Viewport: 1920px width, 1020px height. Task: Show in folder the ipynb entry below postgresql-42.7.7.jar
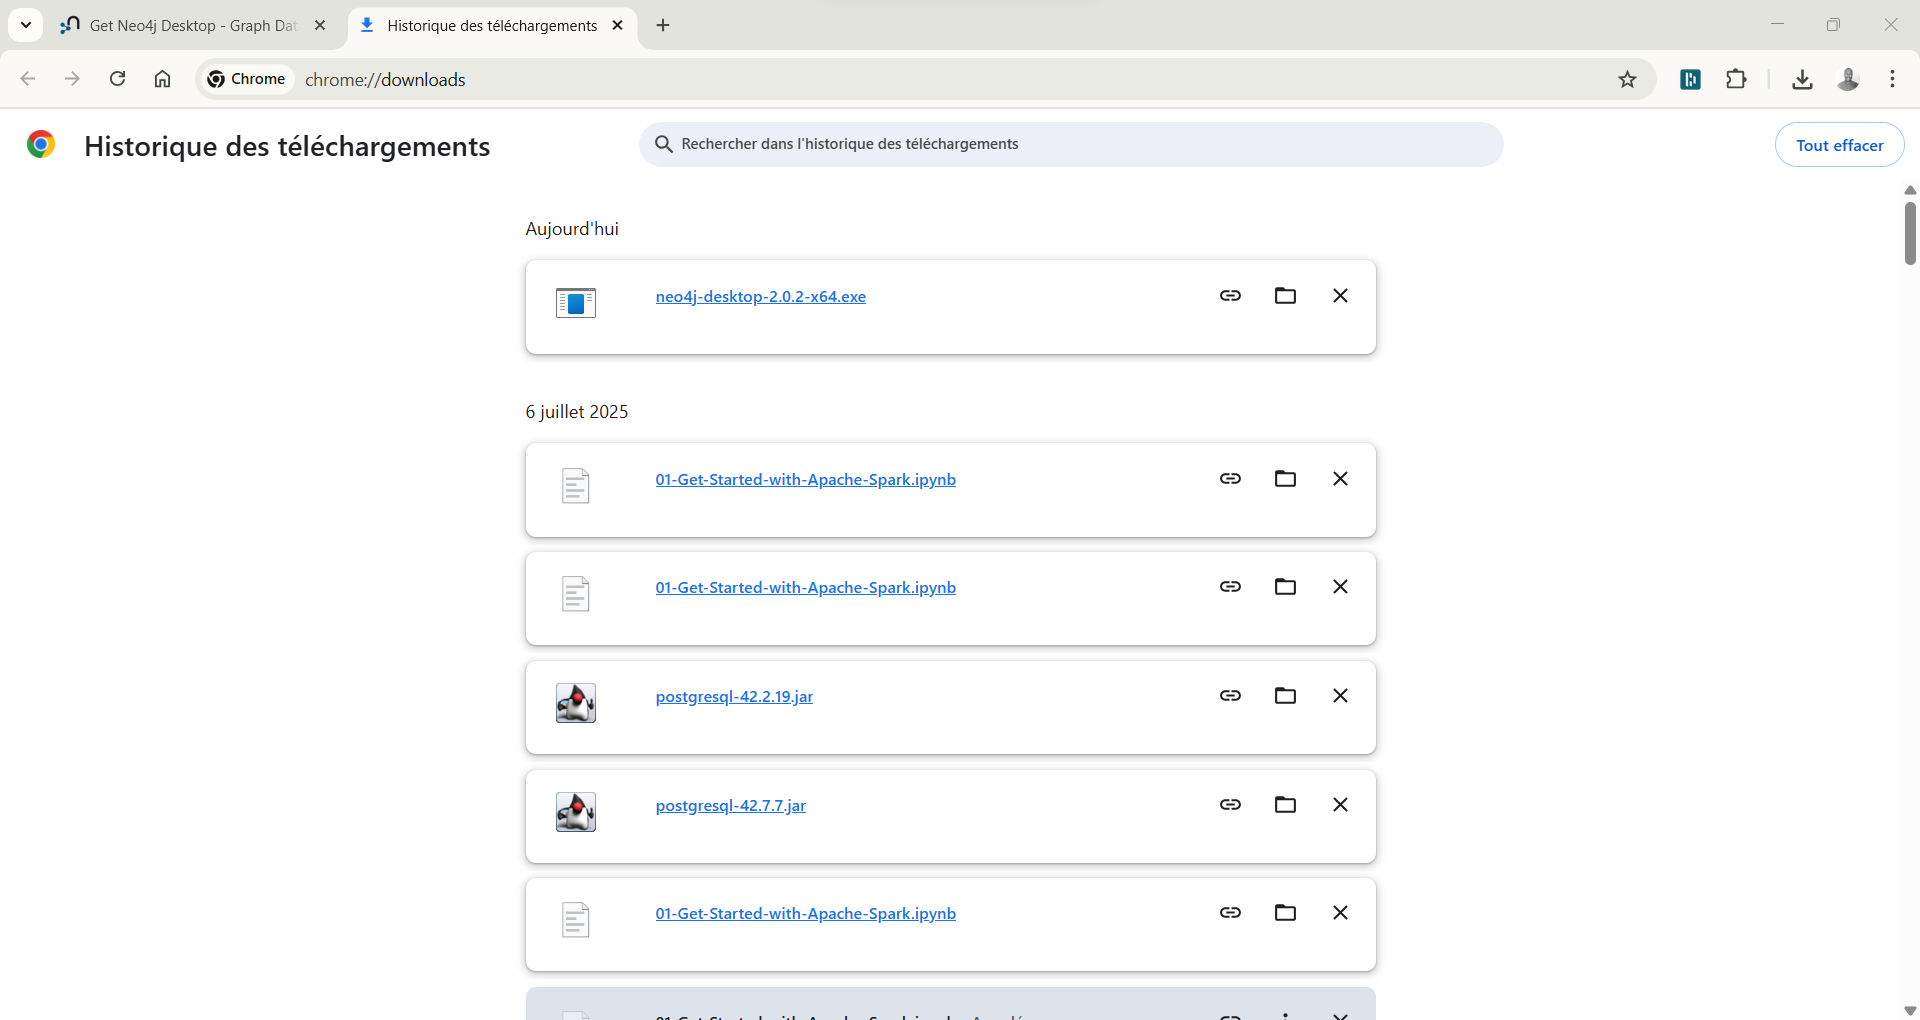(1285, 912)
